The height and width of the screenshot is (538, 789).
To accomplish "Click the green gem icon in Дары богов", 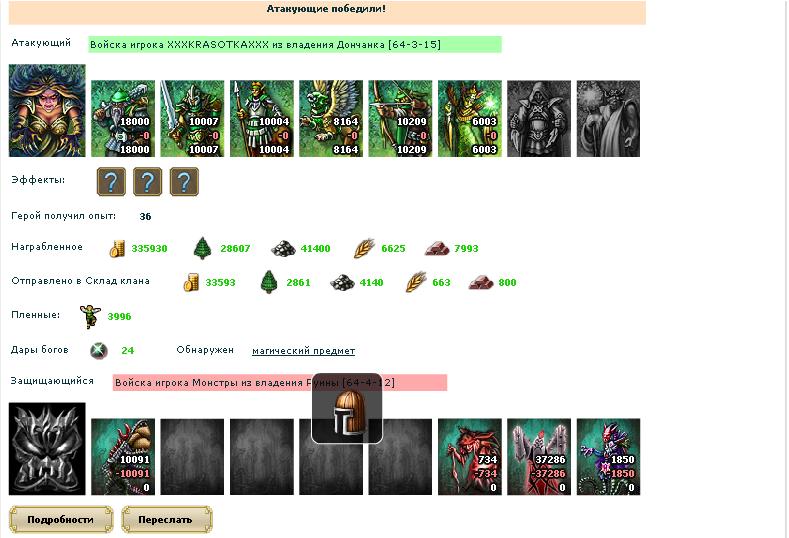I will tap(99, 350).
